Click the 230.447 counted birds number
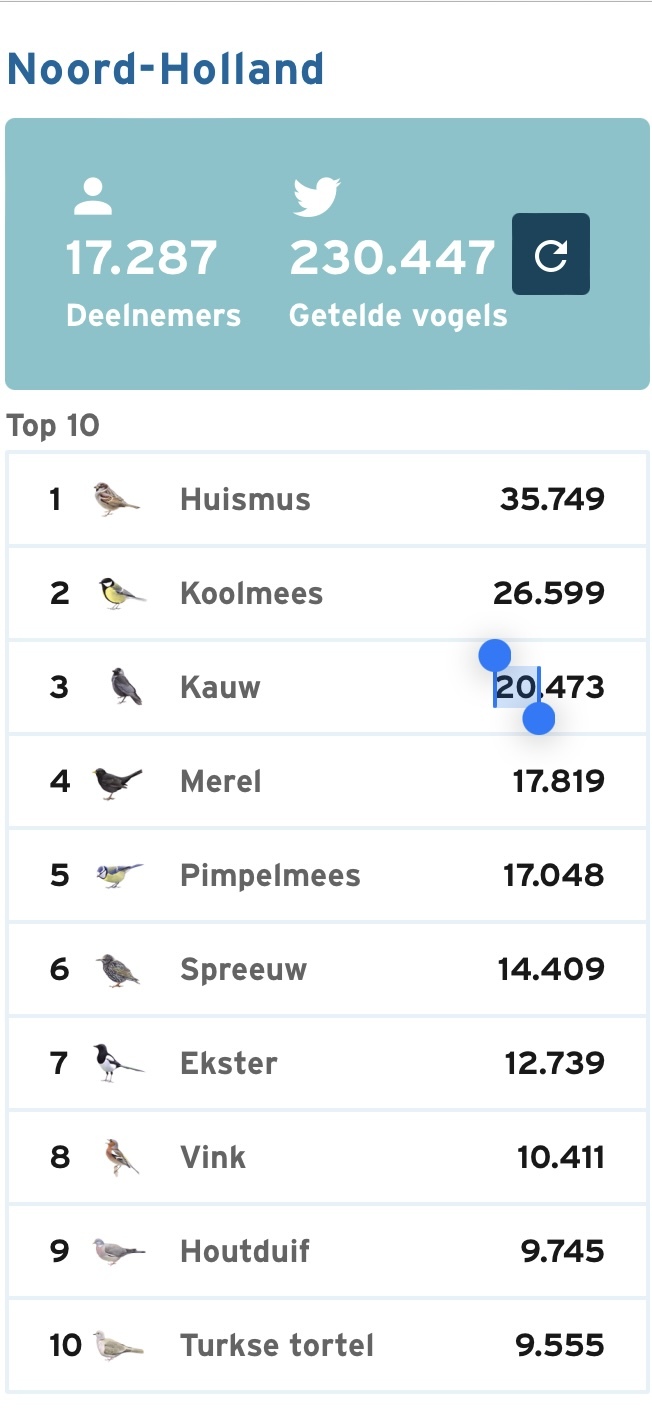Screen dimensions: 652x1424 (393, 258)
